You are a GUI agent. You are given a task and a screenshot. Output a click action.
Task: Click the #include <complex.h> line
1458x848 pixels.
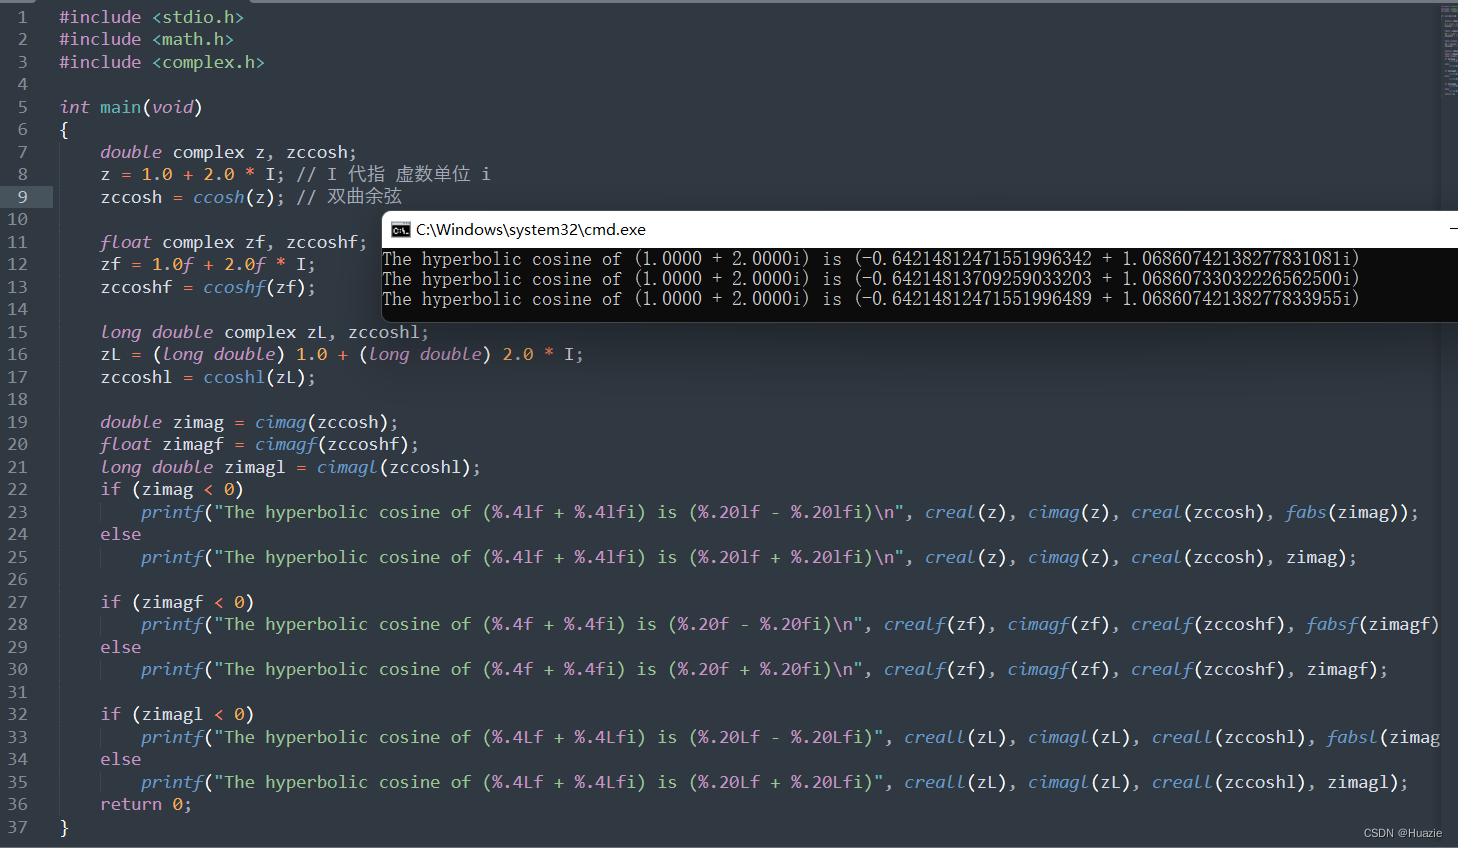click(162, 62)
